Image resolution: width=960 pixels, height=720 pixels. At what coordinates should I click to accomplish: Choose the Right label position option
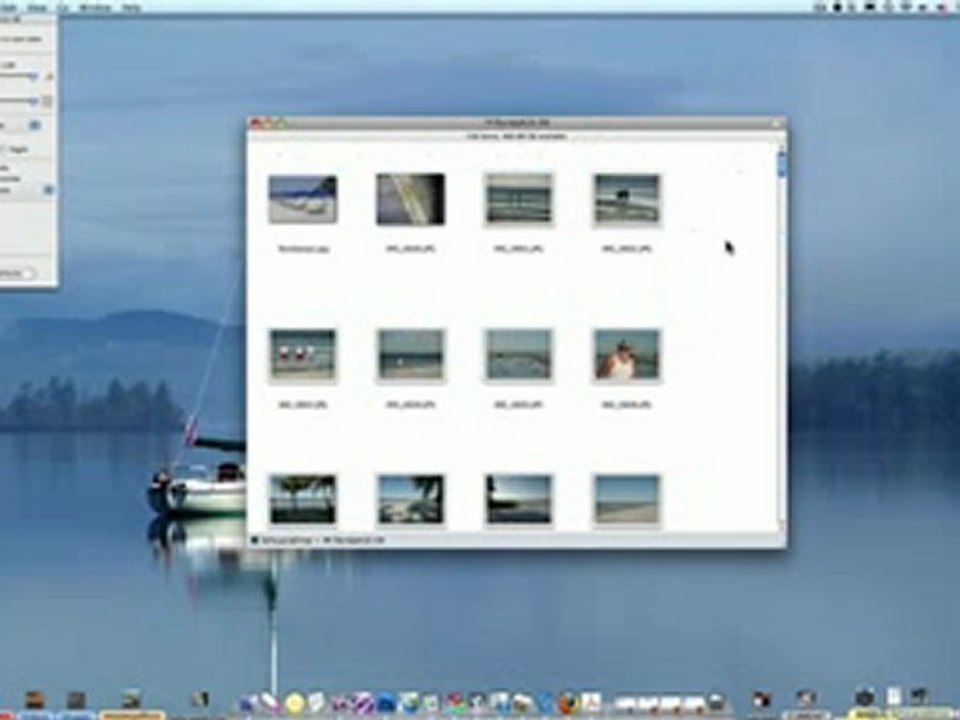point(13,149)
